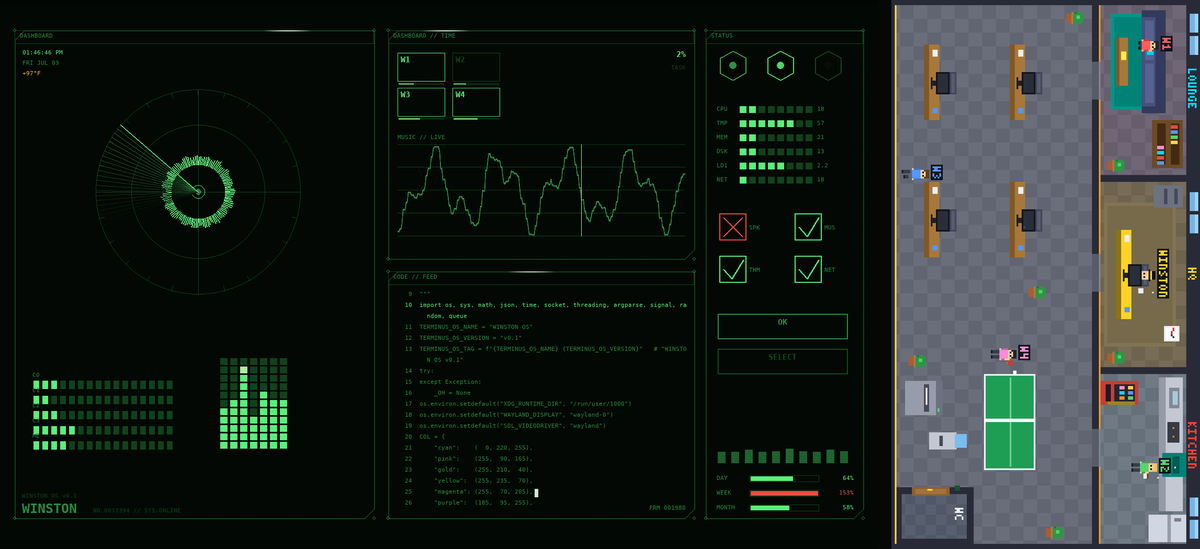Click the teal Lounge sofa rug
The height and width of the screenshot is (549, 1200).
tap(1127, 60)
